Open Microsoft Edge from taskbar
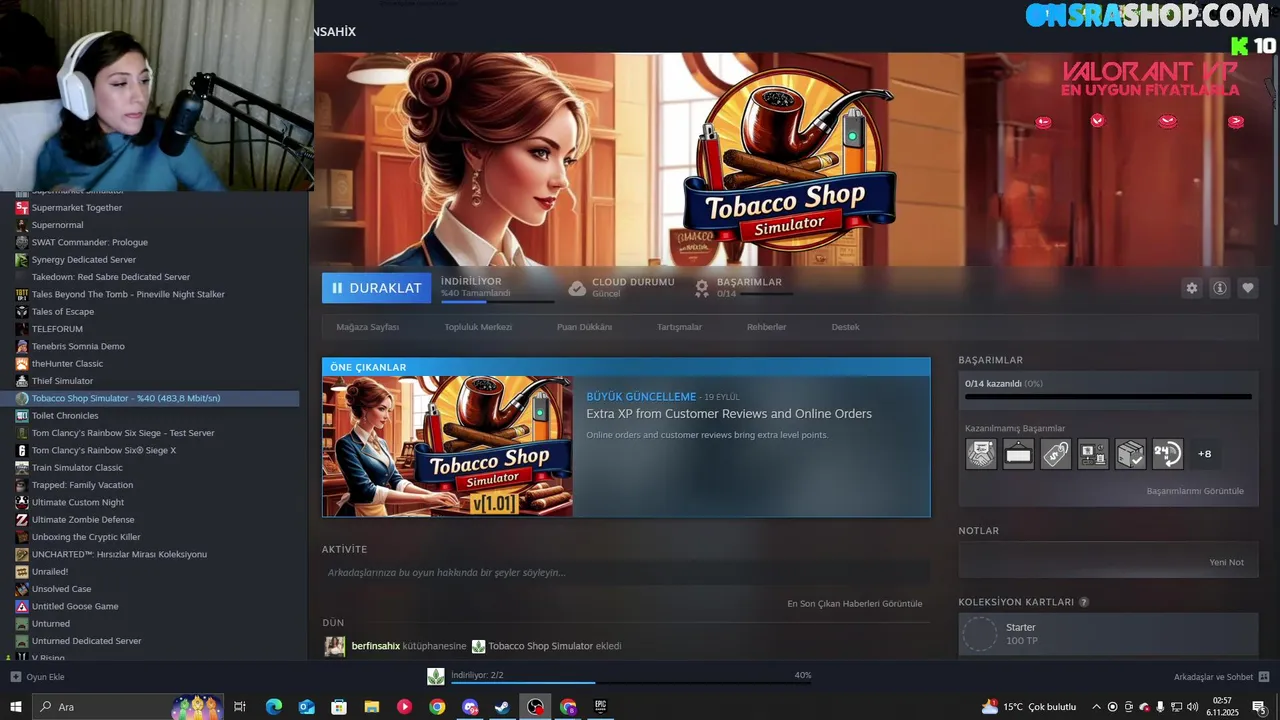Viewport: 1280px width, 720px height. pos(273,707)
